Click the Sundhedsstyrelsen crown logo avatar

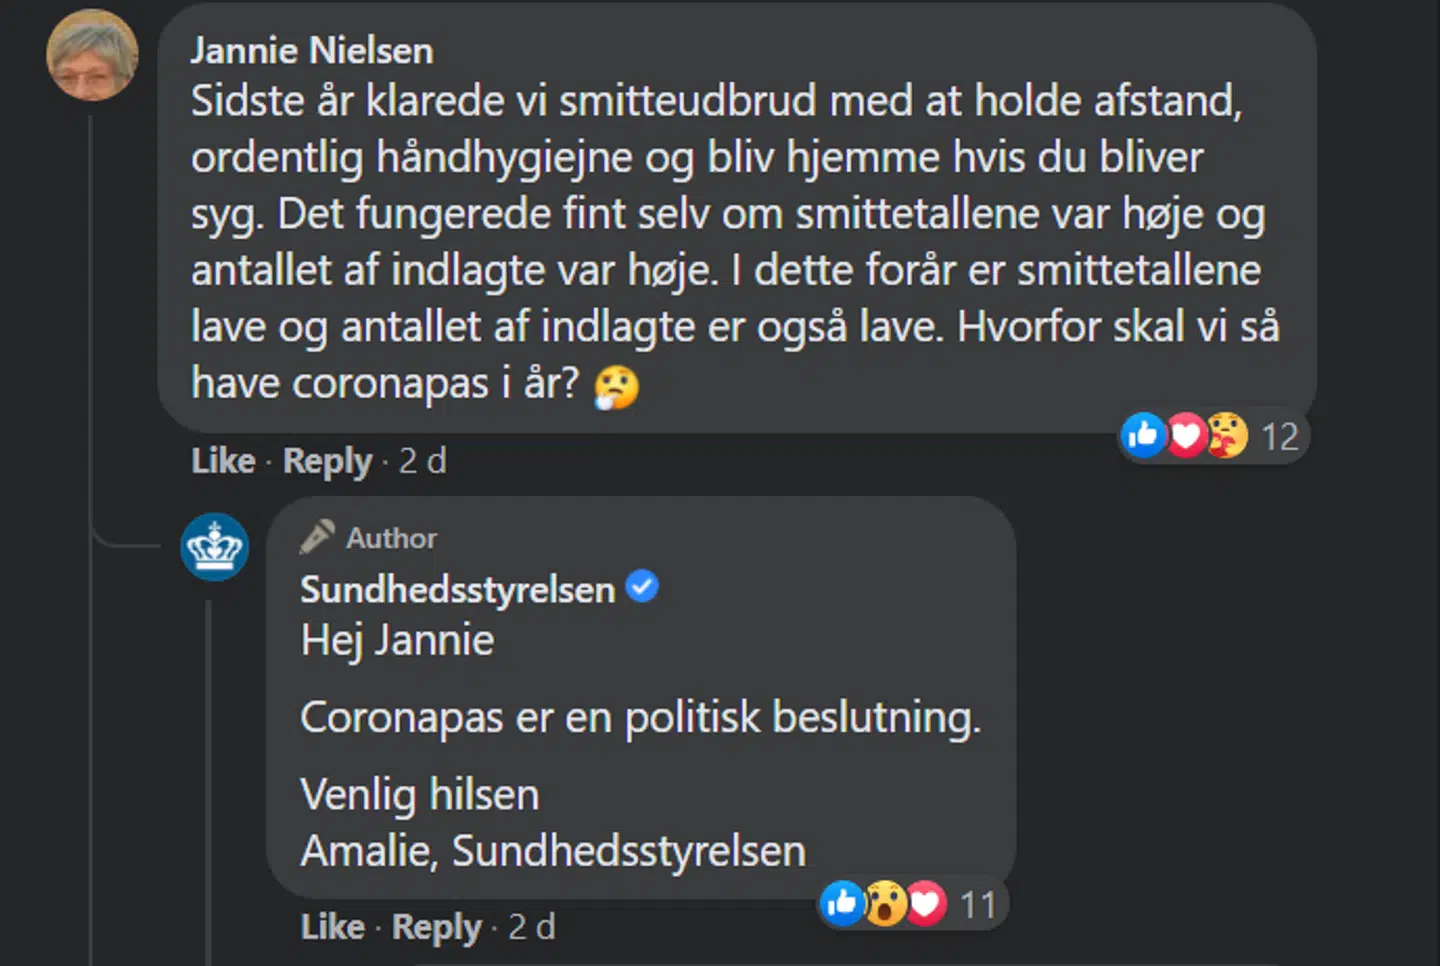(214, 545)
